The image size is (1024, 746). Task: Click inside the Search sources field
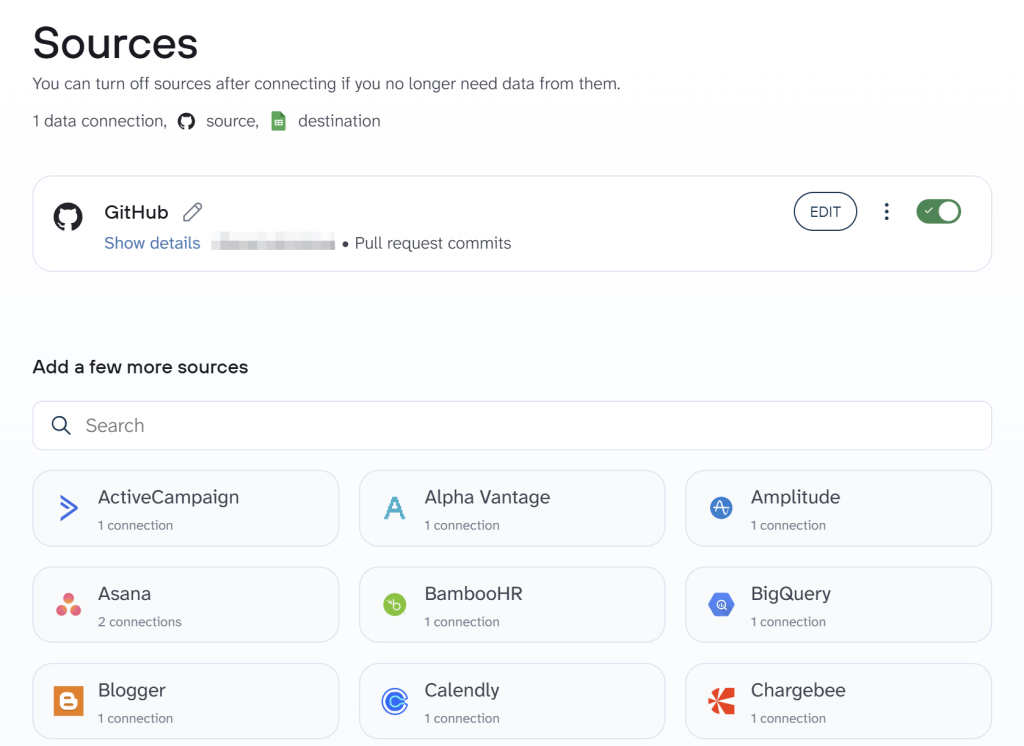coord(300,425)
